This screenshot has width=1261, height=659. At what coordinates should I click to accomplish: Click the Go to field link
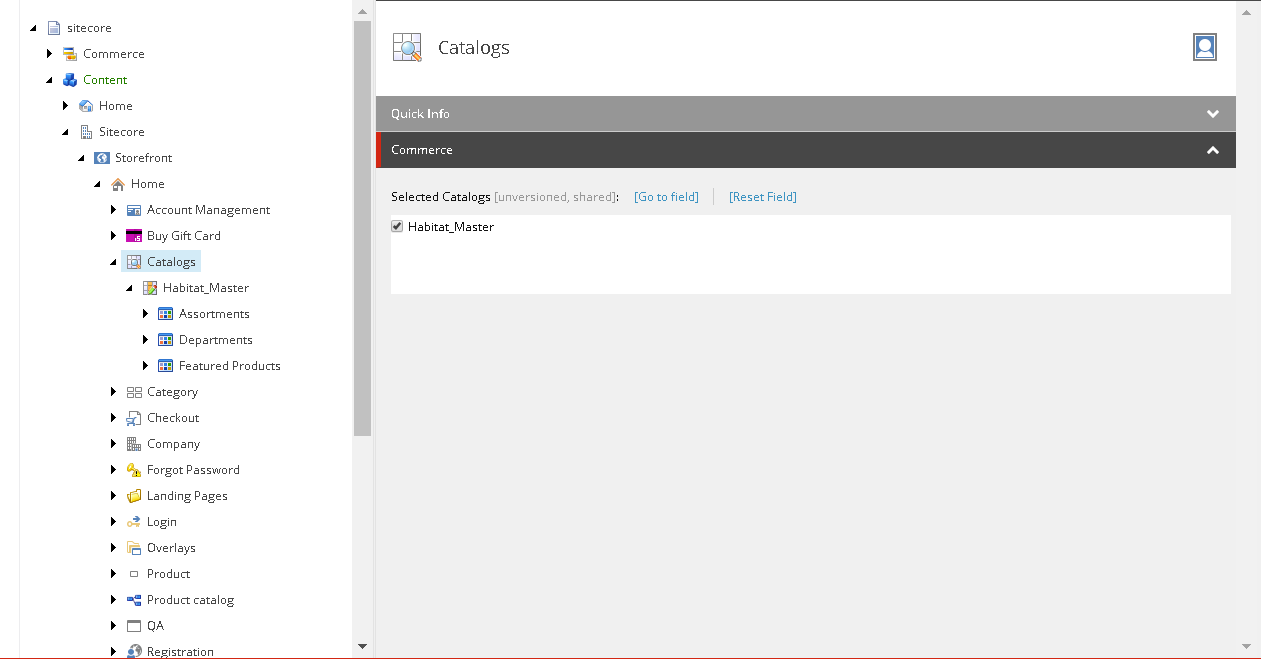(665, 196)
